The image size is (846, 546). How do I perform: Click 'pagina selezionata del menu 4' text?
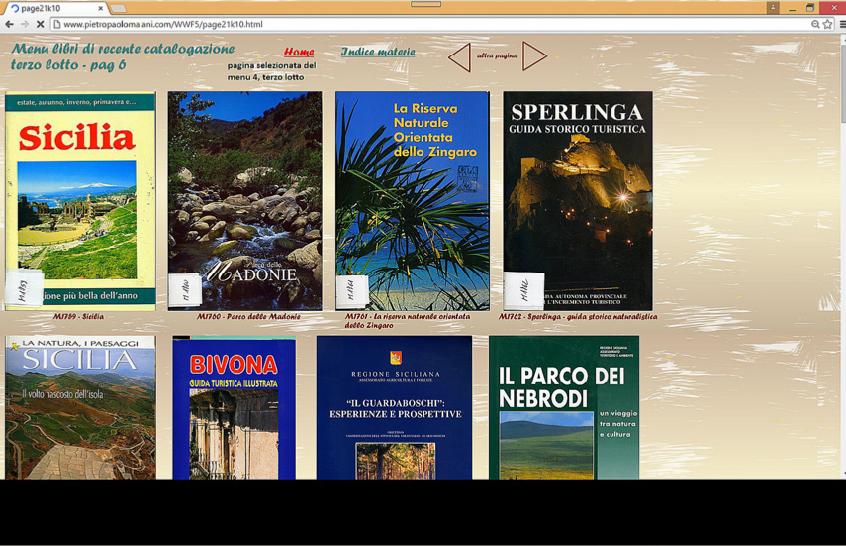(272, 71)
